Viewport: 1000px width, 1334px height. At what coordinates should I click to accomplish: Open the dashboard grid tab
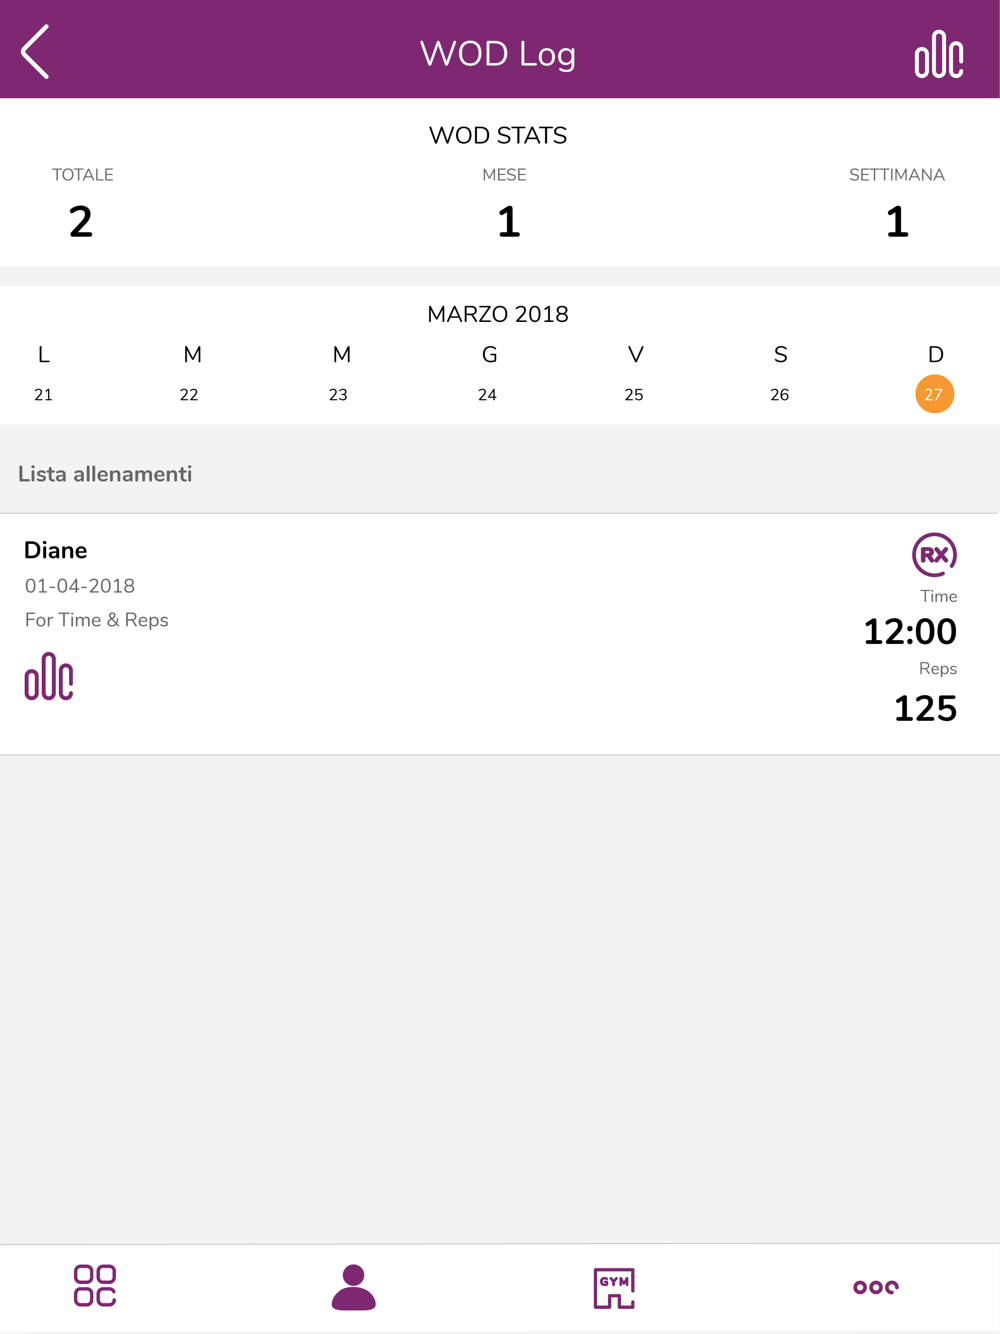click(x=95, y=1286)
